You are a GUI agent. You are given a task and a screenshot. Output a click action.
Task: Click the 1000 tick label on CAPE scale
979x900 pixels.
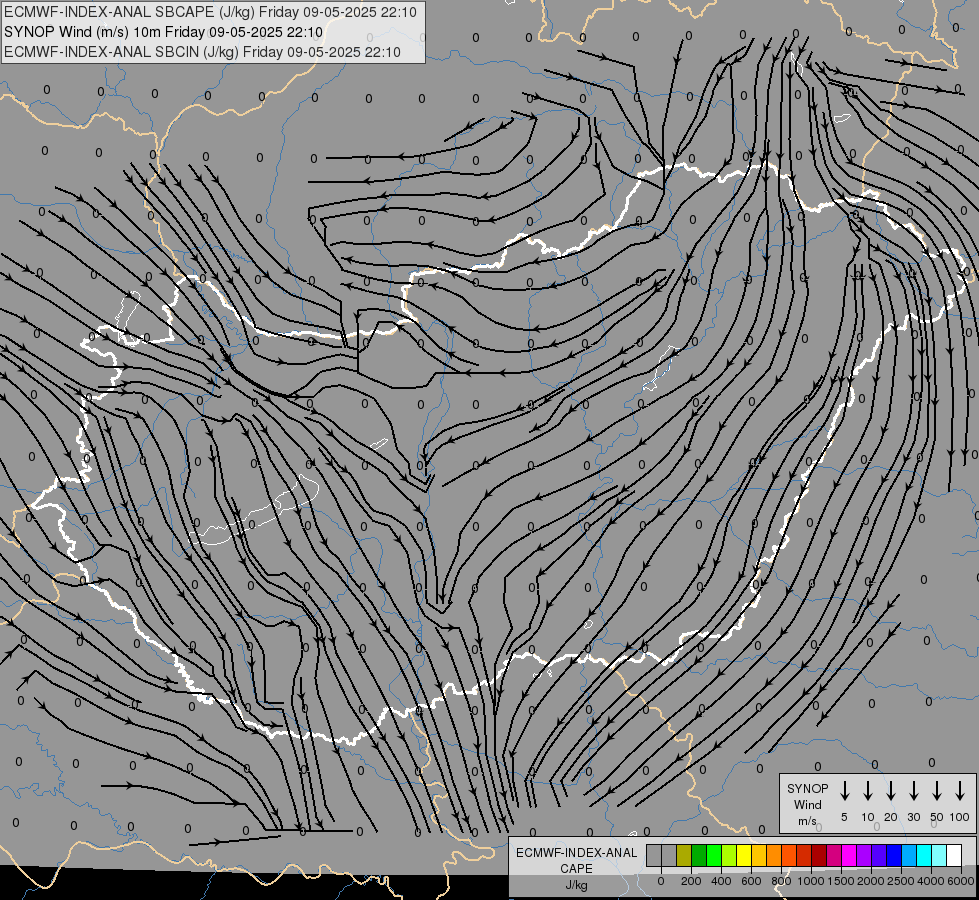[811, 881]
